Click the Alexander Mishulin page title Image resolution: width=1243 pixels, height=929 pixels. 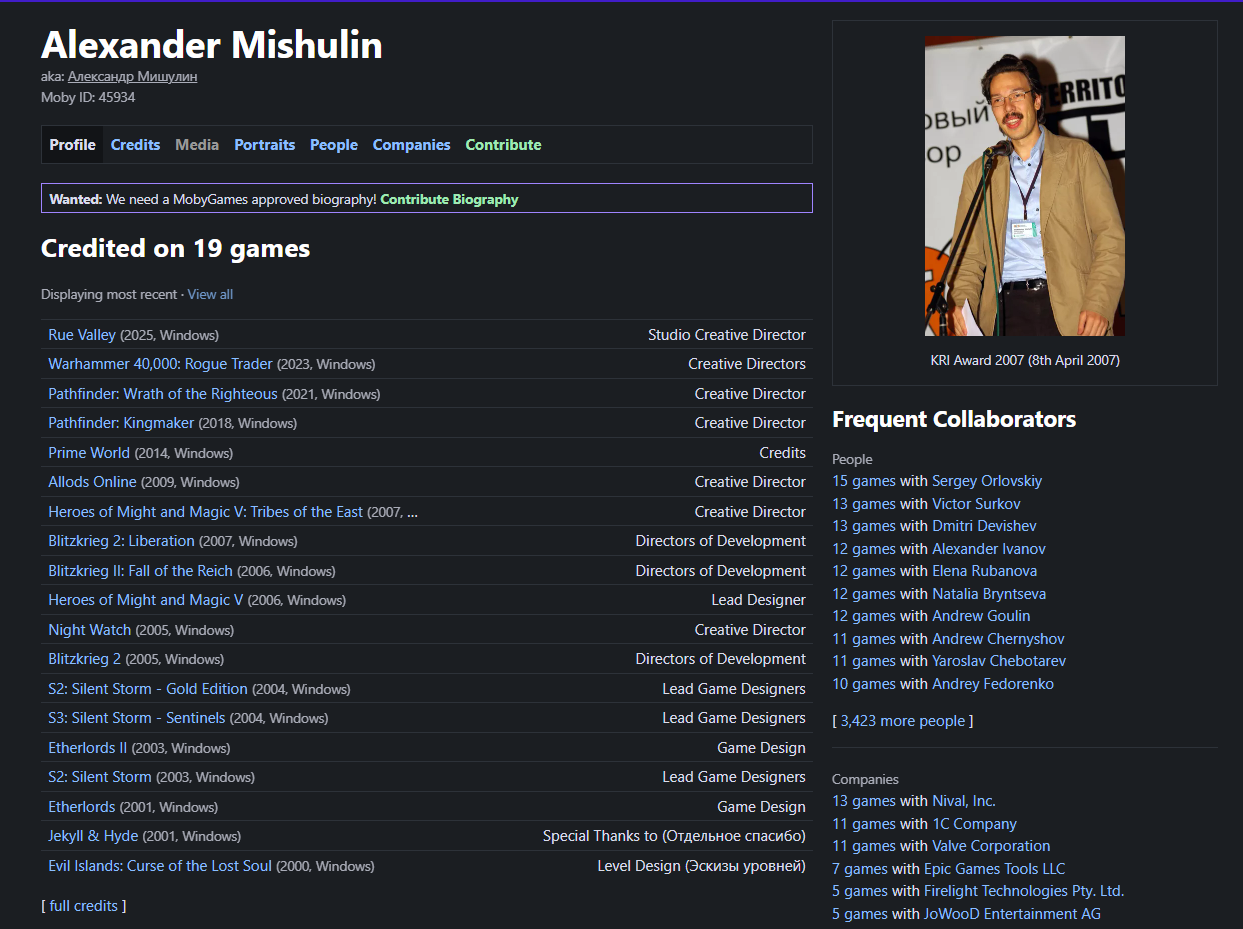coord(212,45)
